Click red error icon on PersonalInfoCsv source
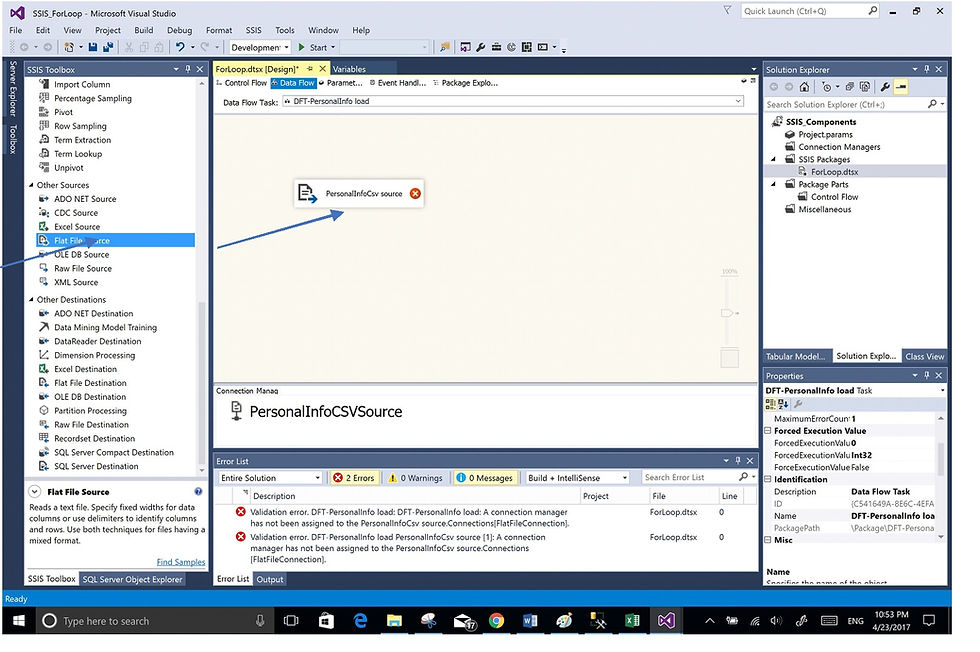The width and height of the screenshot is (980, 652). [x=415, y=194]
